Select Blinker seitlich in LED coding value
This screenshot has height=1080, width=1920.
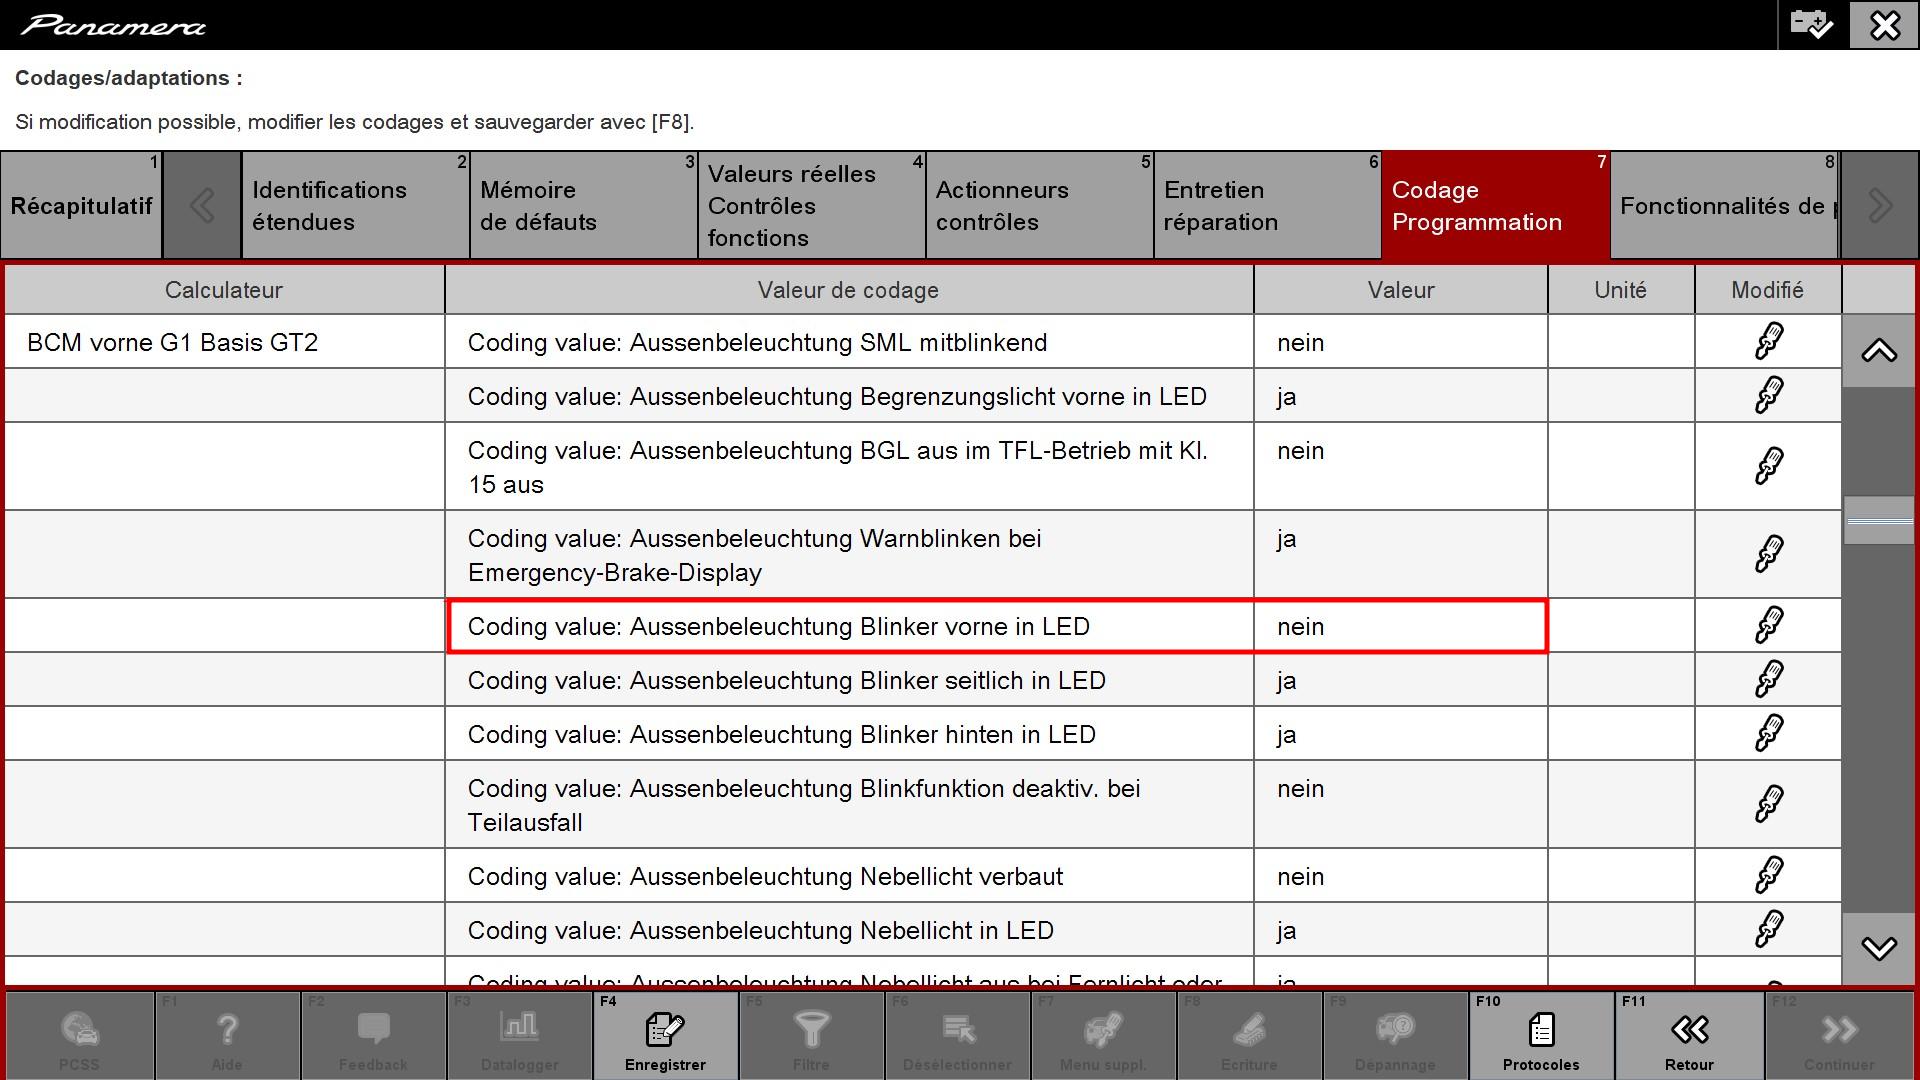pos(848,680)
